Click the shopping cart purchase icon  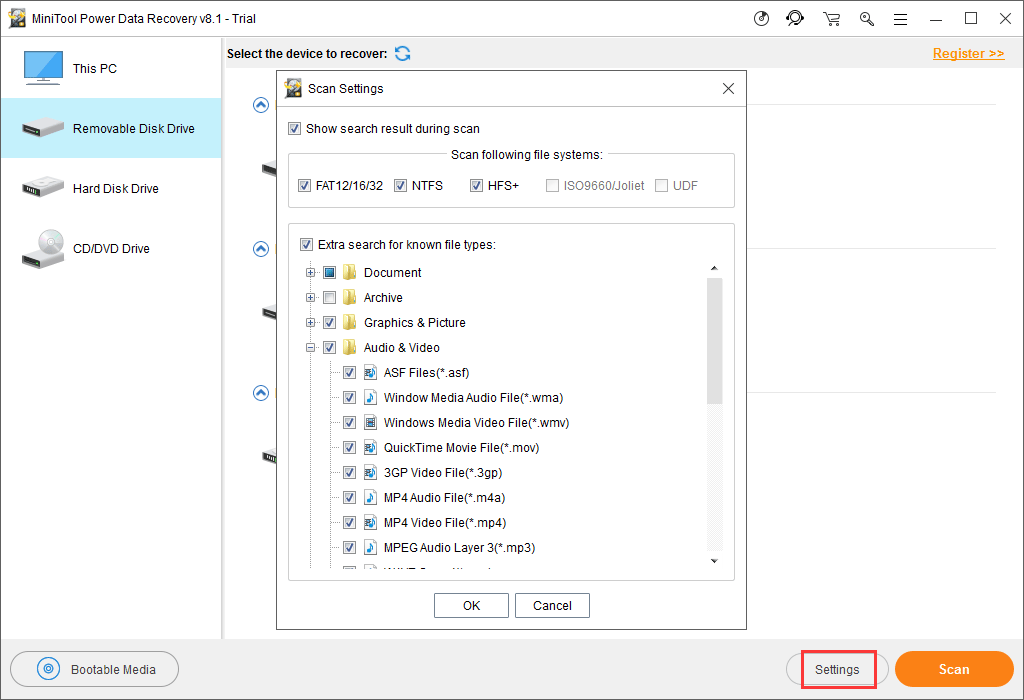[x=831, y=18]
